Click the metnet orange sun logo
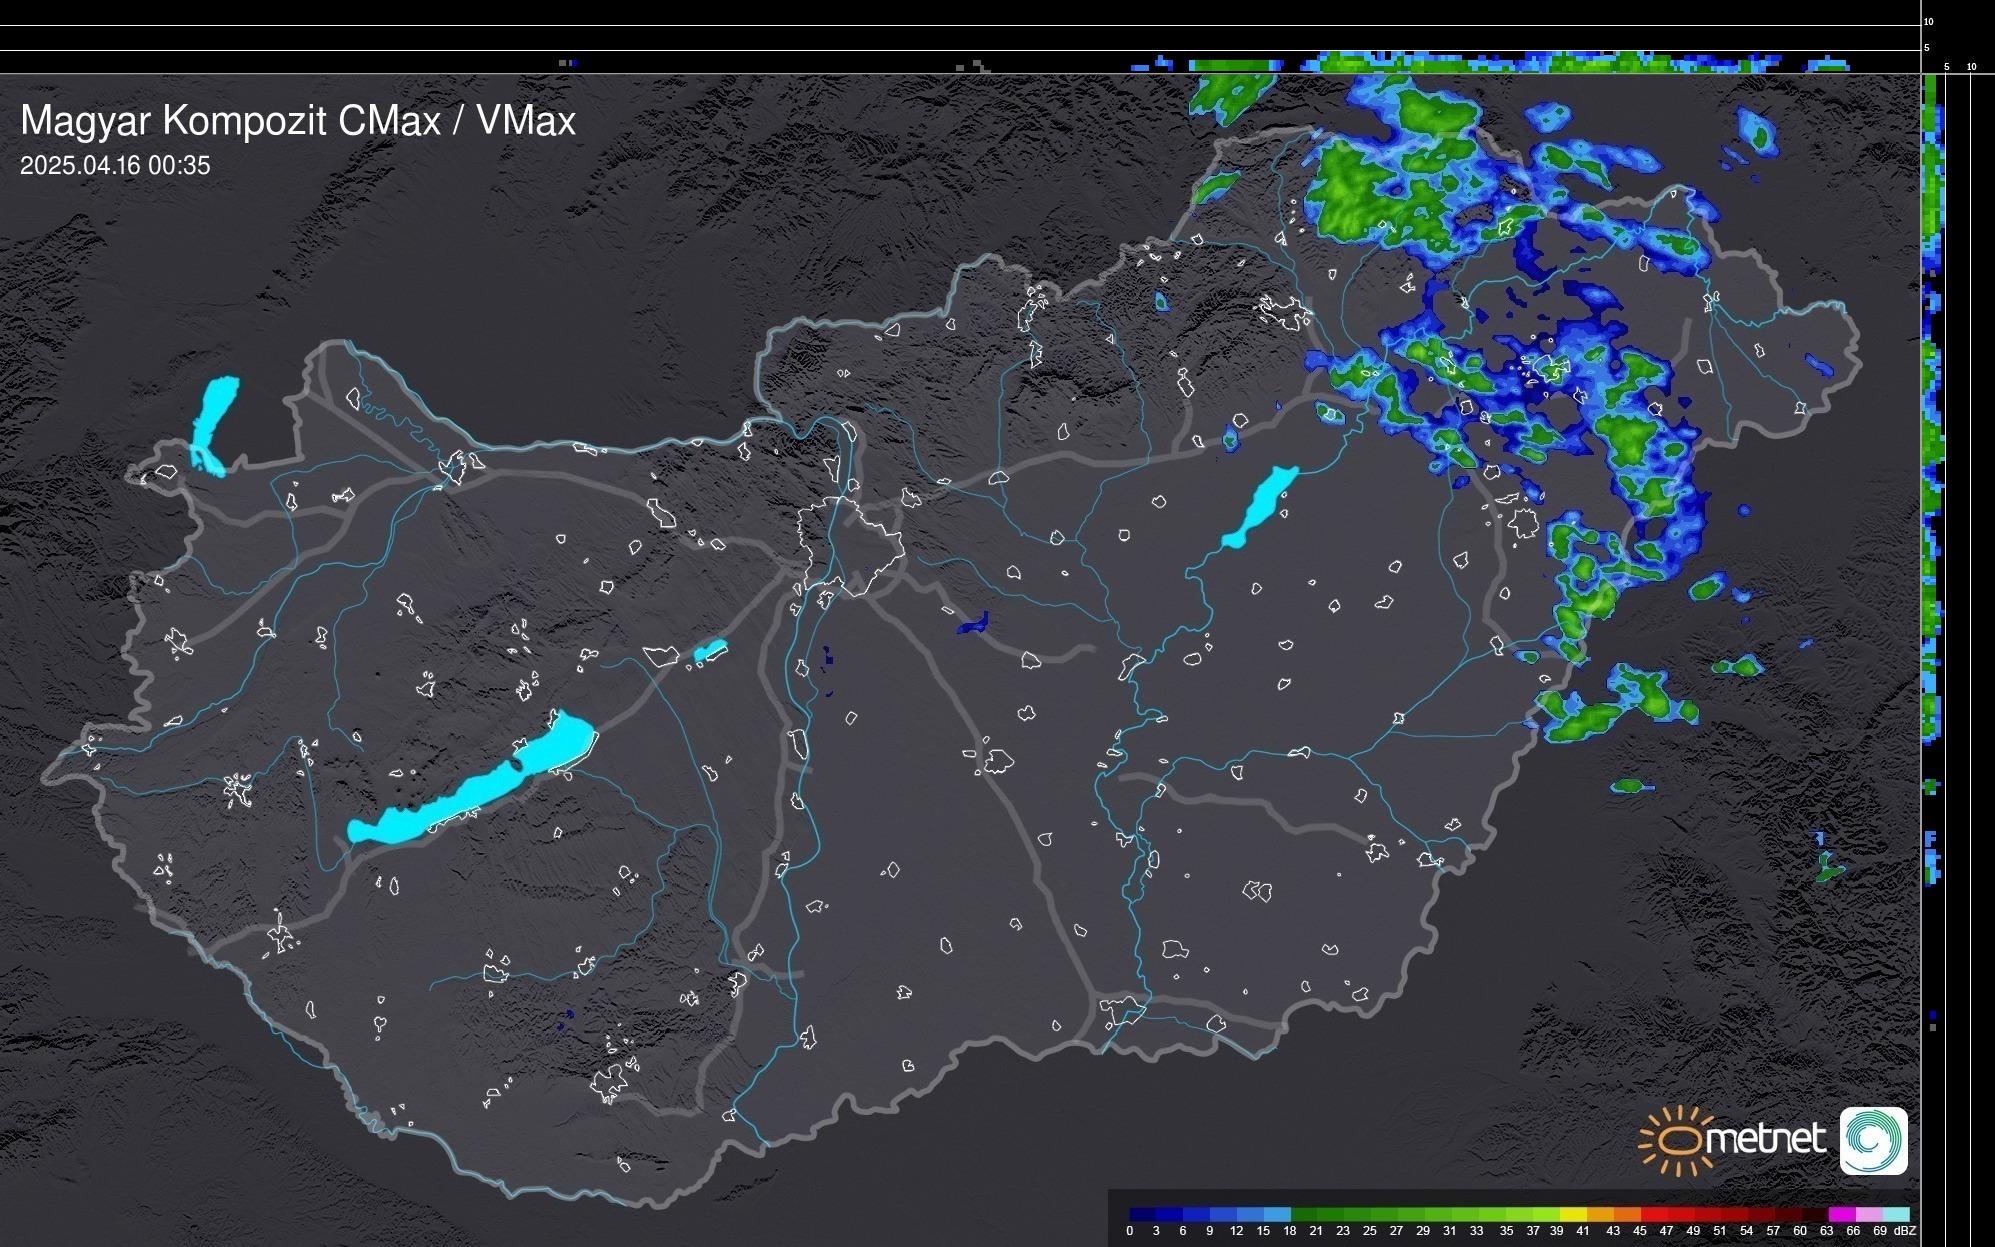The height and width of the screenshot is (1247, 1995). tap(1679, 1140)
